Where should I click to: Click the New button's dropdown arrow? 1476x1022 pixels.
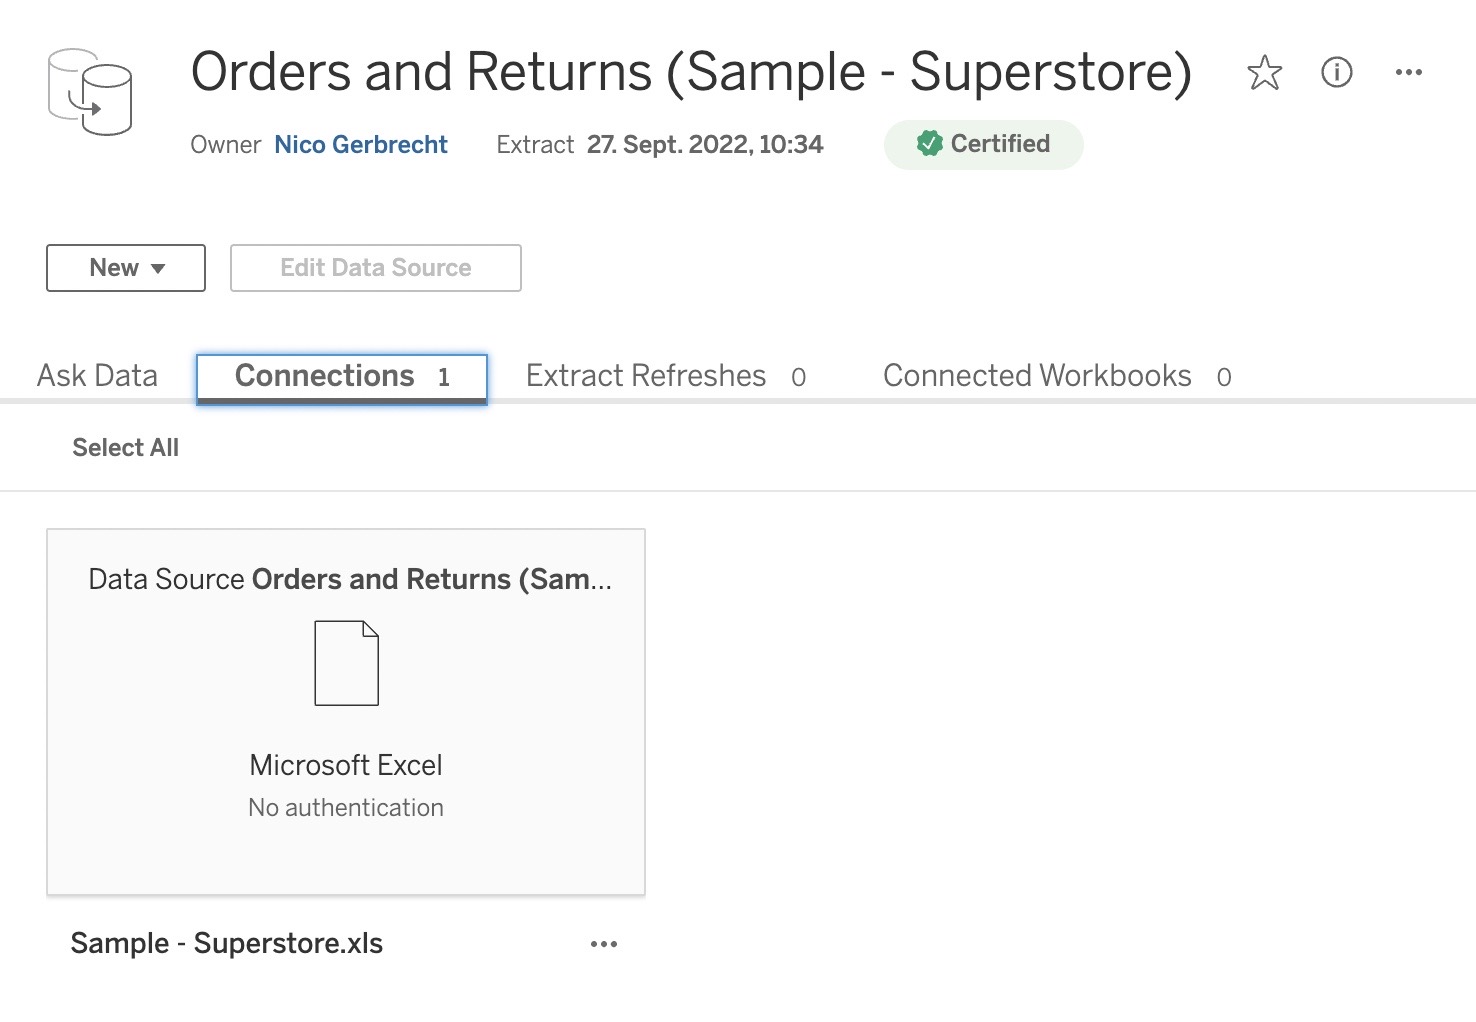[158, 269]
